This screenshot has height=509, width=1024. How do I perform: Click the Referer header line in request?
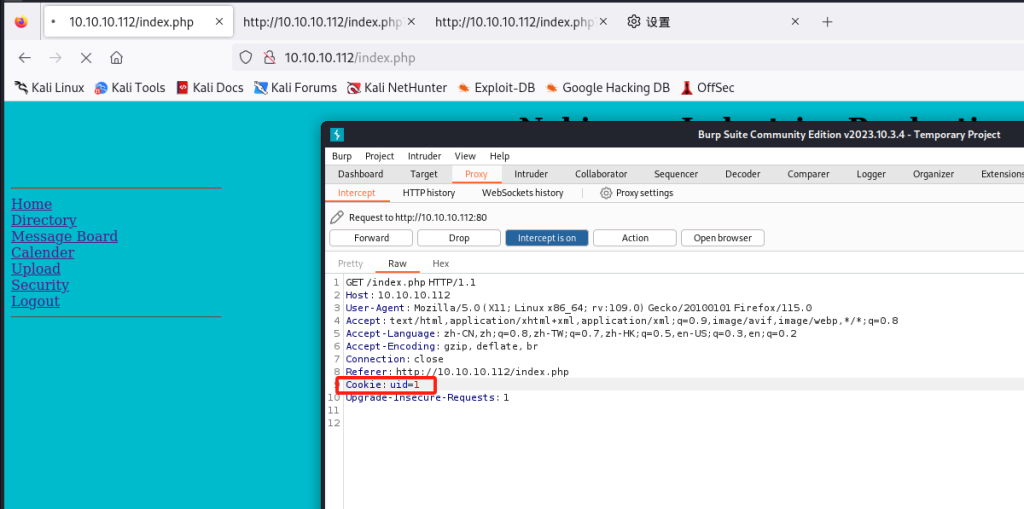click(457, 372)
